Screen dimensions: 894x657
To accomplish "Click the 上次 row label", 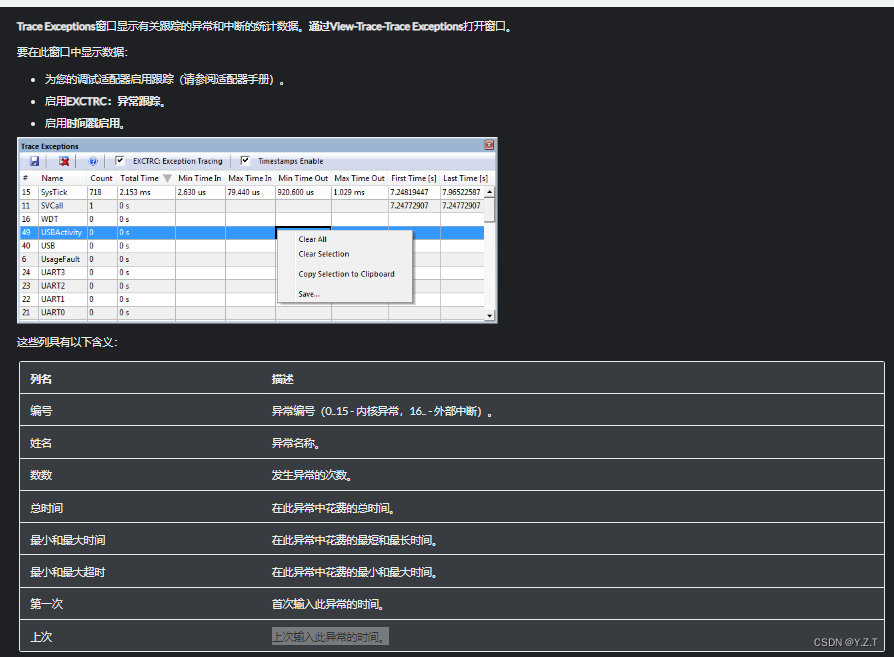I will click(x=41, y=637).
